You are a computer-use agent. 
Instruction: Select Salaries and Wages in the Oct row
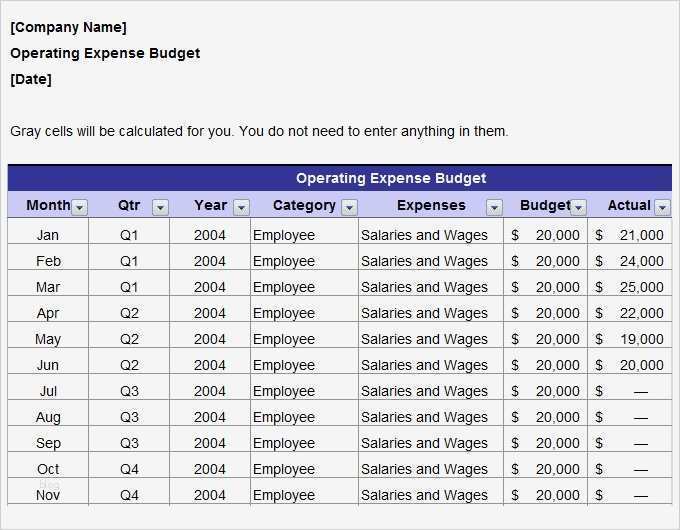(424, 469)
